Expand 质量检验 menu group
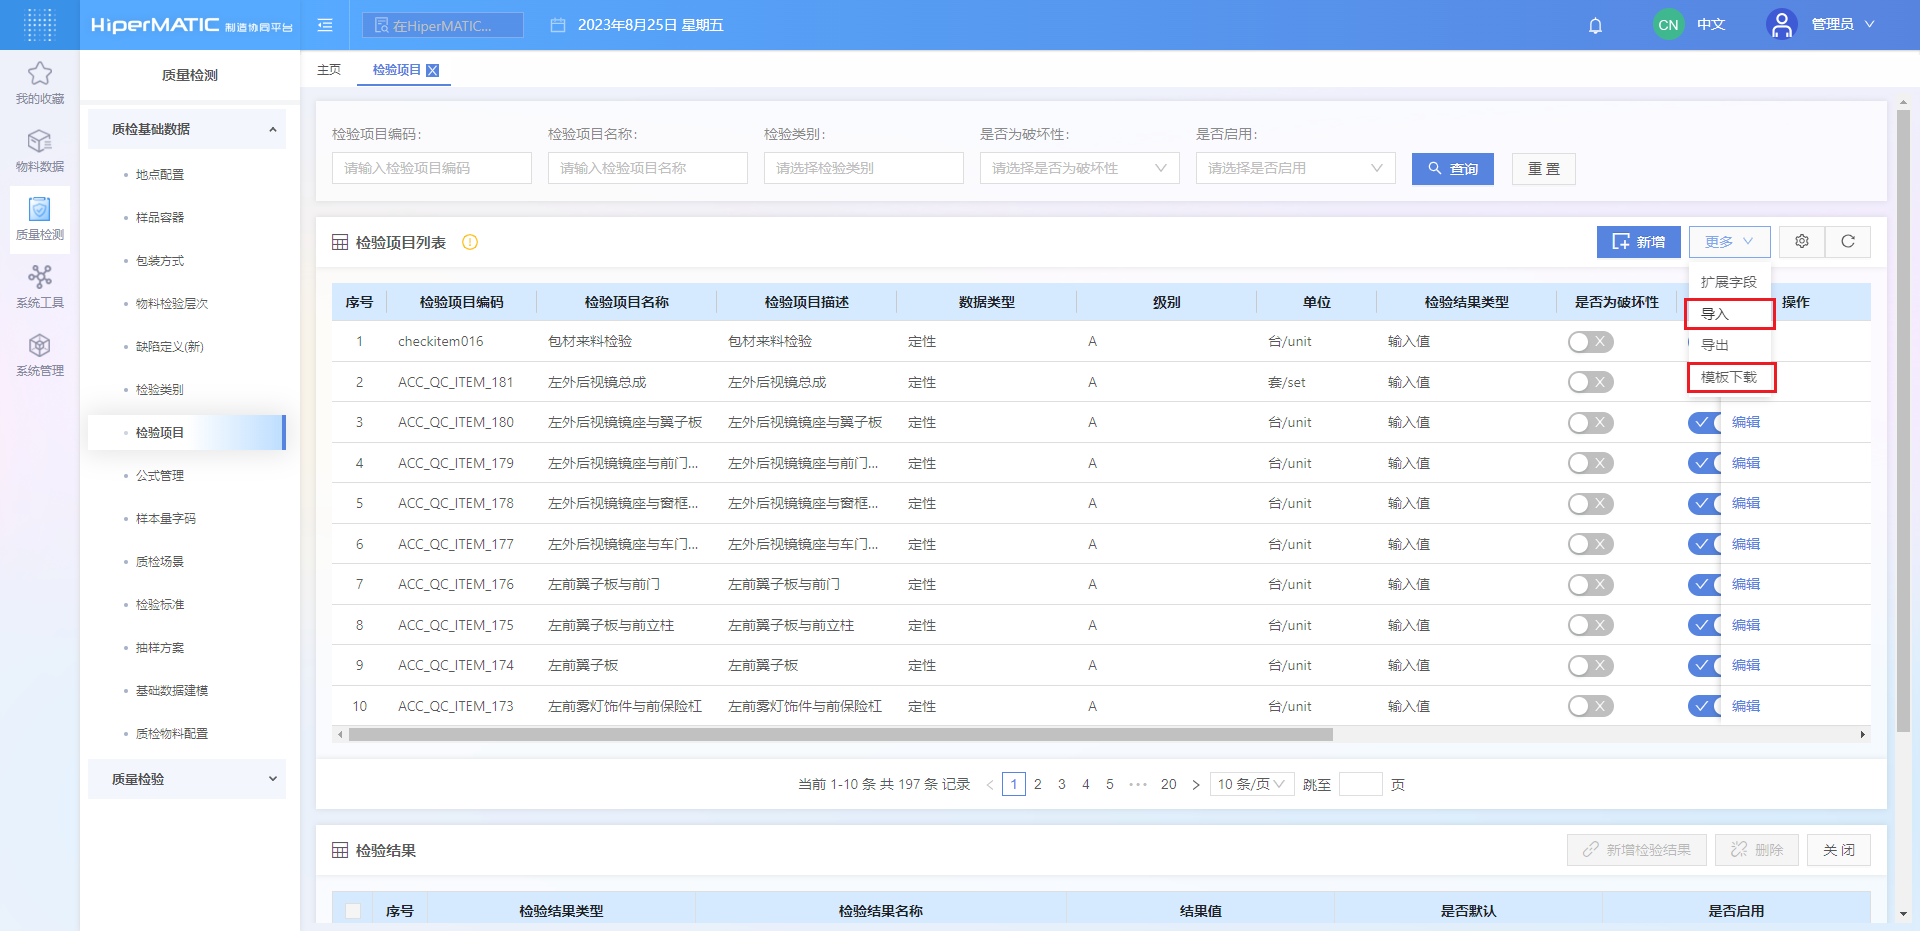The width and height of the screenshot is (1920, 931). click(187, 779)
